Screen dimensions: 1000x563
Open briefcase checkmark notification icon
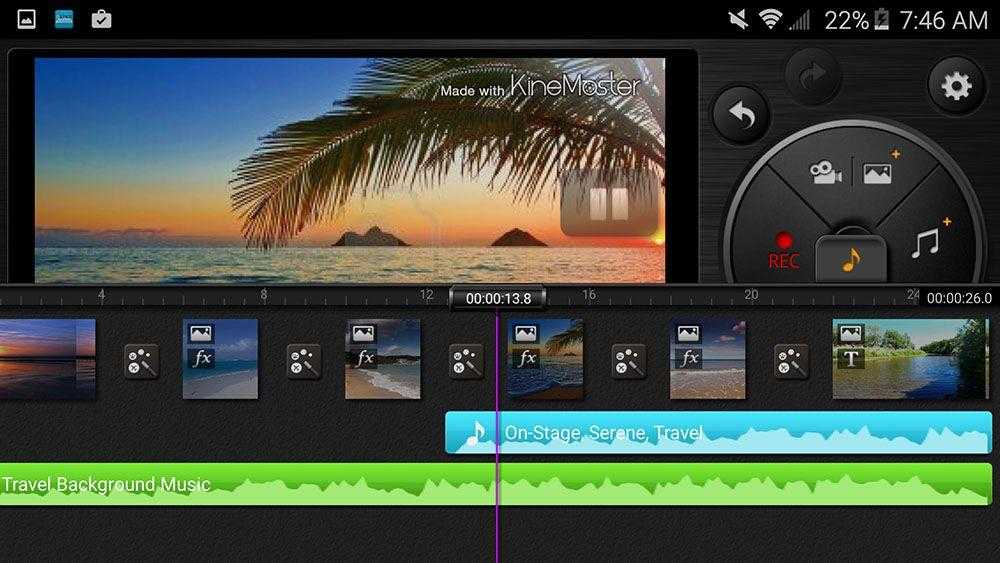tap(101, 19)
